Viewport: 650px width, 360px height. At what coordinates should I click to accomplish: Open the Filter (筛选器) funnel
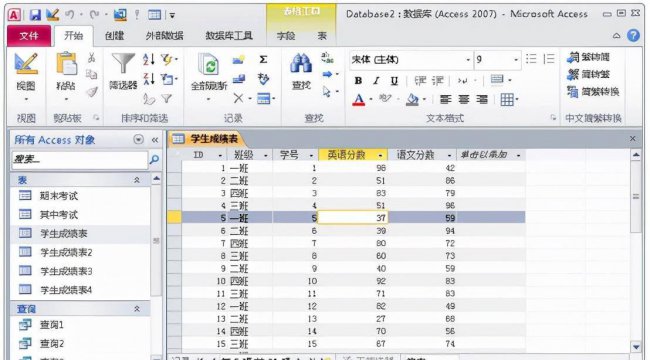123,63
